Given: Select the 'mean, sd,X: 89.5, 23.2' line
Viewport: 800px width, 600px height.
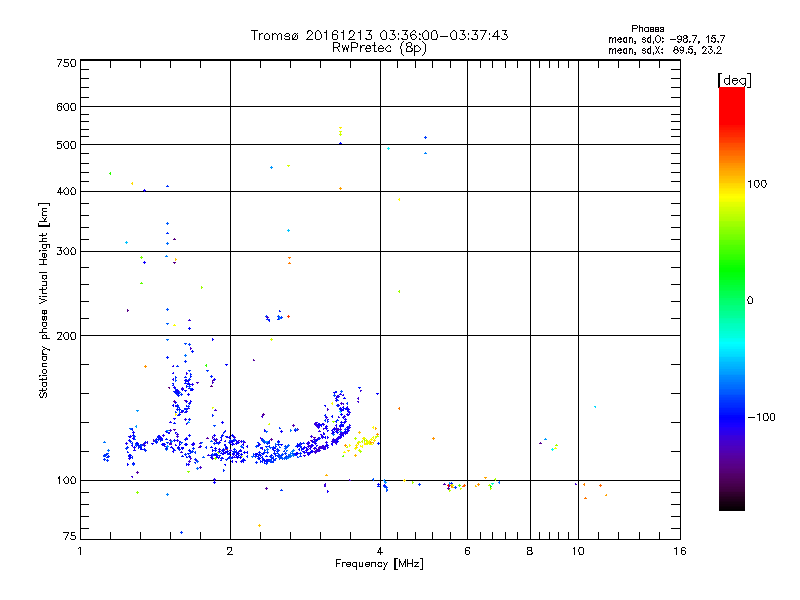Looking at the screenshot, I should point(665,50).
